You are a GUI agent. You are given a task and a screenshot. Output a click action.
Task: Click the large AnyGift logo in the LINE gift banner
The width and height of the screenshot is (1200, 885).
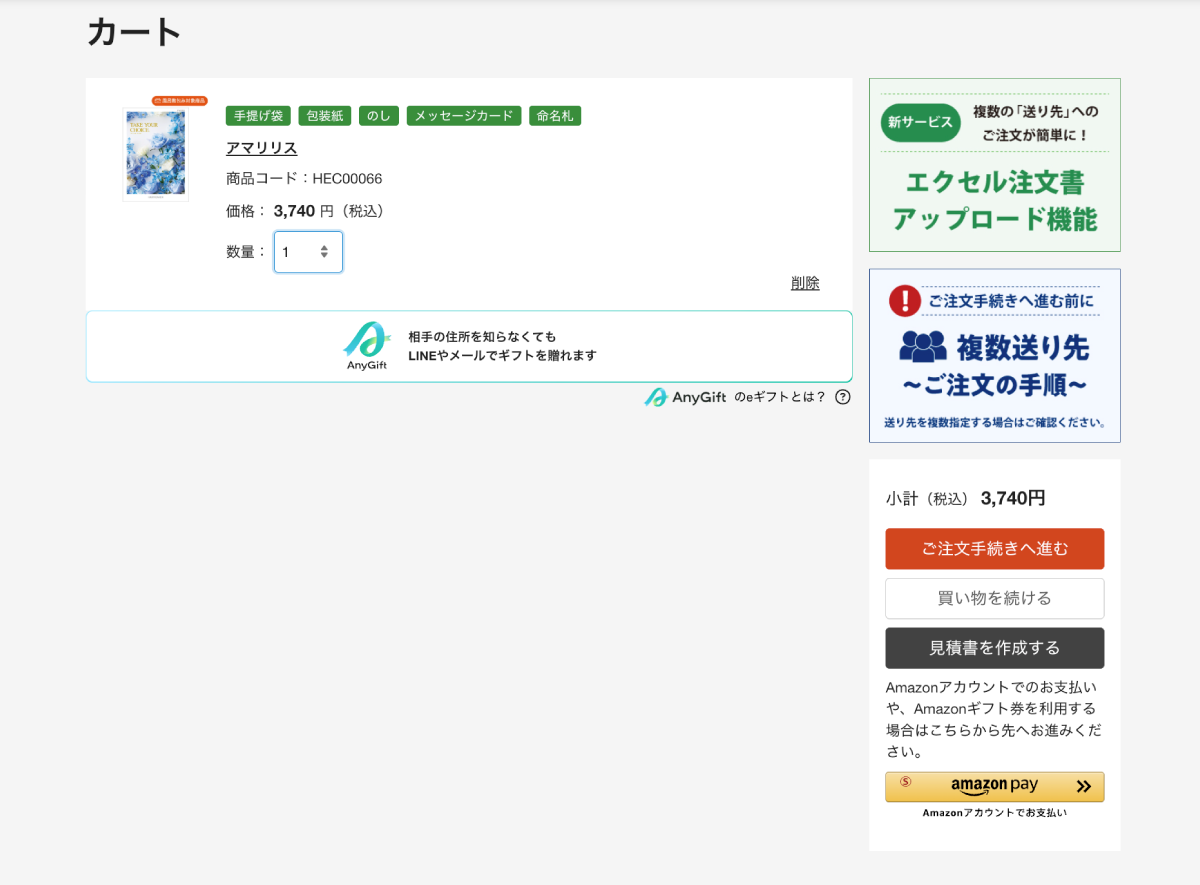click(366, 346)
